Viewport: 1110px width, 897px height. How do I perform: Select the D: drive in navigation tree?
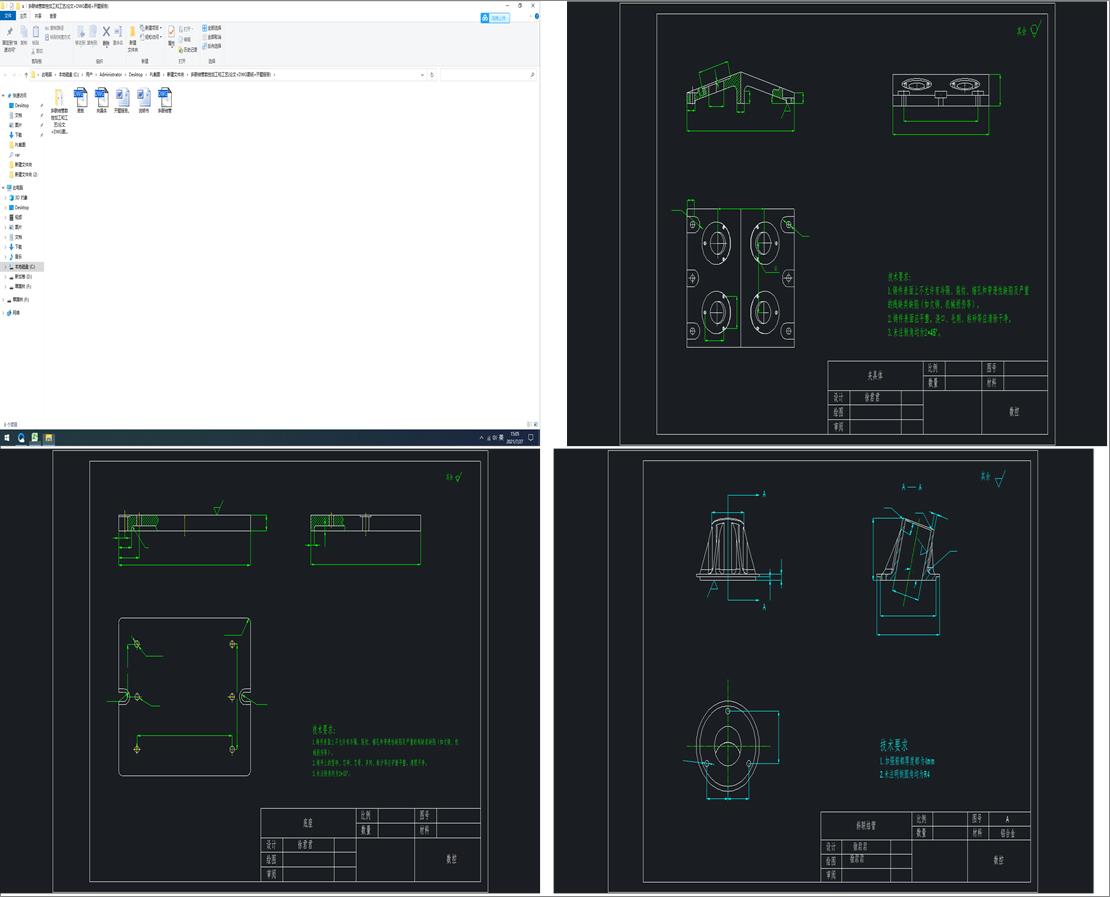[x=22, y=277]
